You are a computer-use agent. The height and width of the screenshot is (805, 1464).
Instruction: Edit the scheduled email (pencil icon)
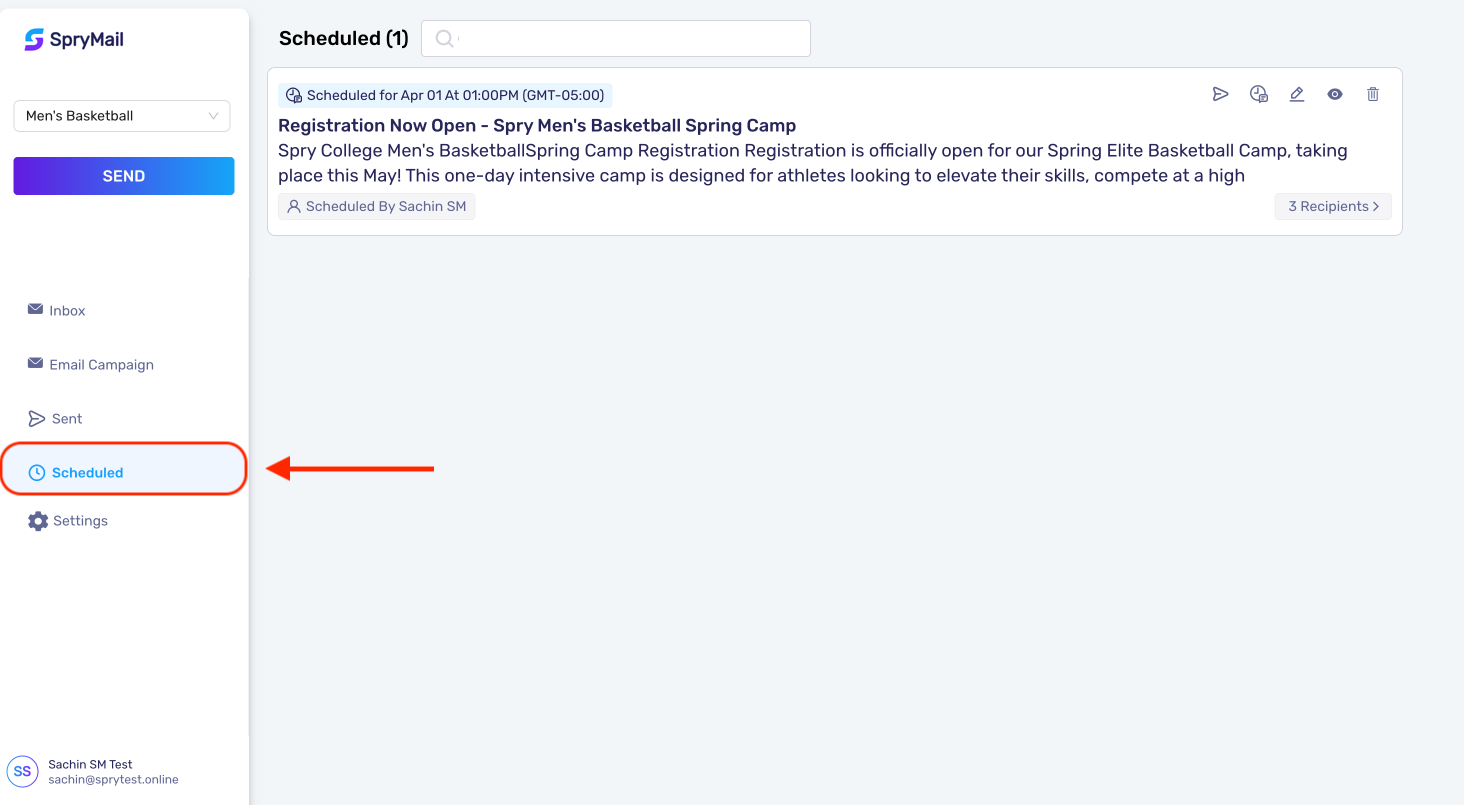pyautogui.click(x=1297, y=94)
